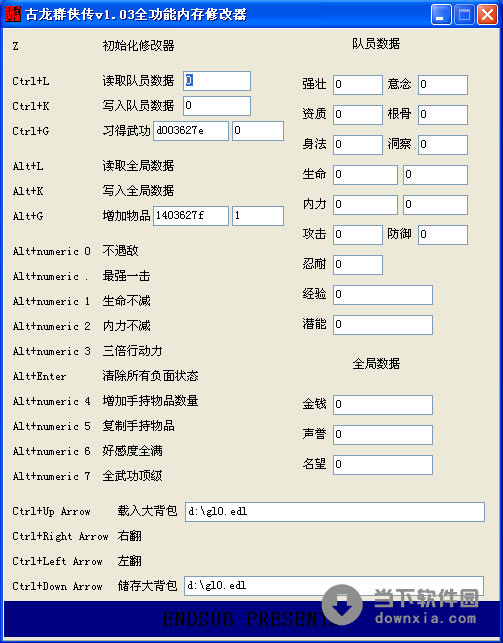Click the 潜能 input field
Viewport: 503px width, 643px height.
383,324
